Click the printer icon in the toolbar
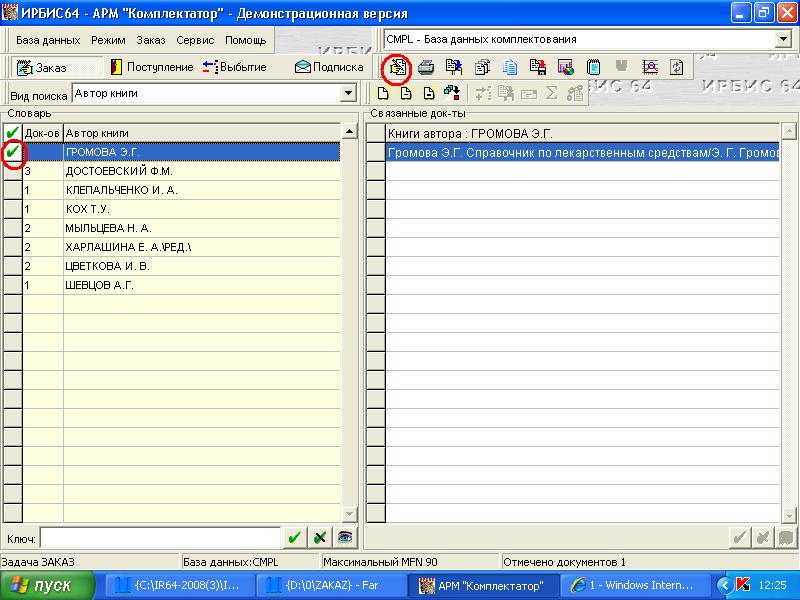Image resolution: width=800 pixels, height=600 pixels. (426, 67)
